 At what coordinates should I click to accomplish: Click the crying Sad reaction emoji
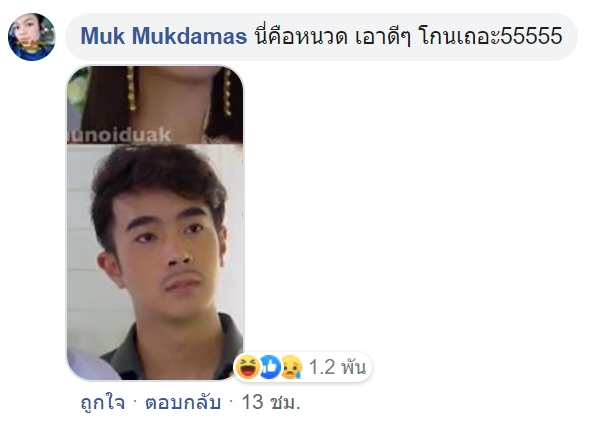(291, 367)
